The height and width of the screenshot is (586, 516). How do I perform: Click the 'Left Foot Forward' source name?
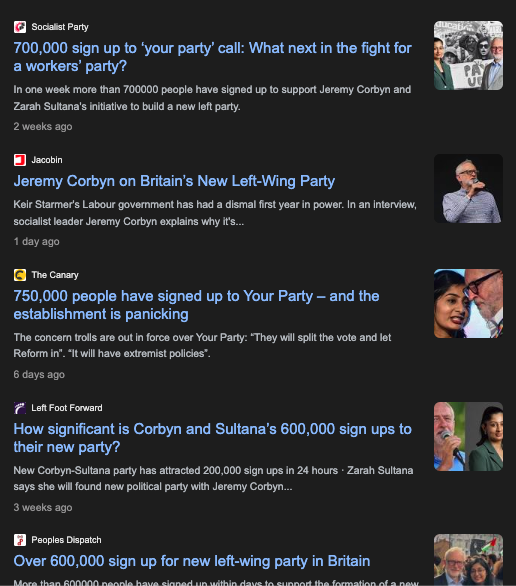click(x=67, y=408)
